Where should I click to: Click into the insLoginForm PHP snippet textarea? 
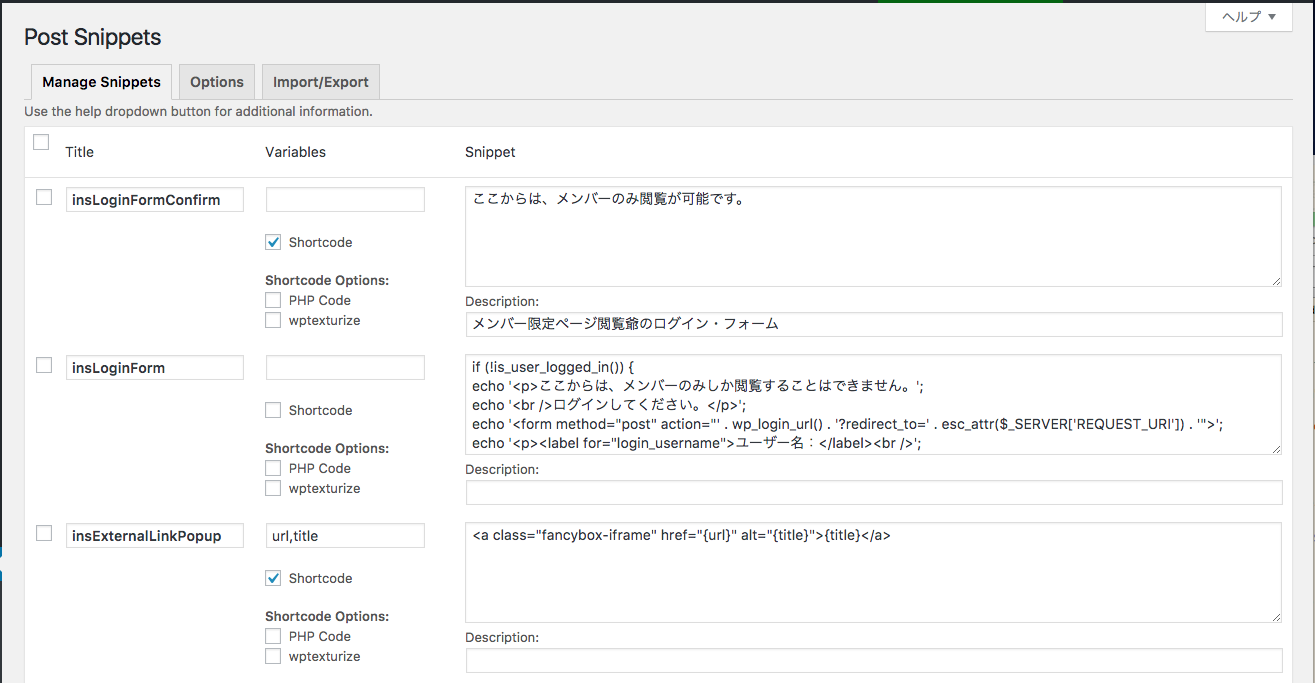[873, 404]
